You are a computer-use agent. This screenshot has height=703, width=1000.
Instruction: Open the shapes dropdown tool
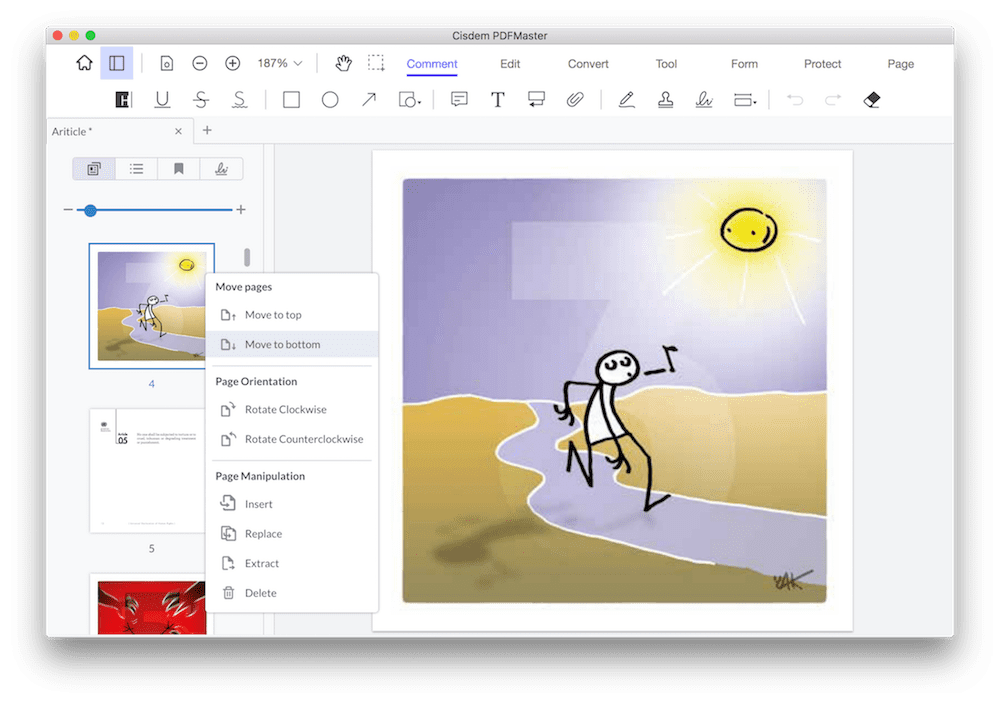click(x=409, y=100)
